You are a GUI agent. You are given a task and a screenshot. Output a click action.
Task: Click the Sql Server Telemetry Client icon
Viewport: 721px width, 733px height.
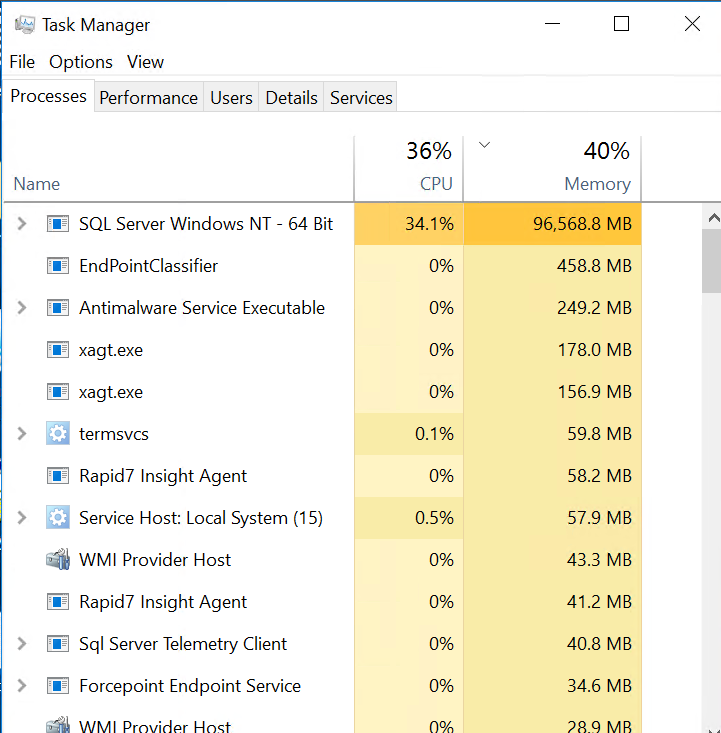[58, 644]
